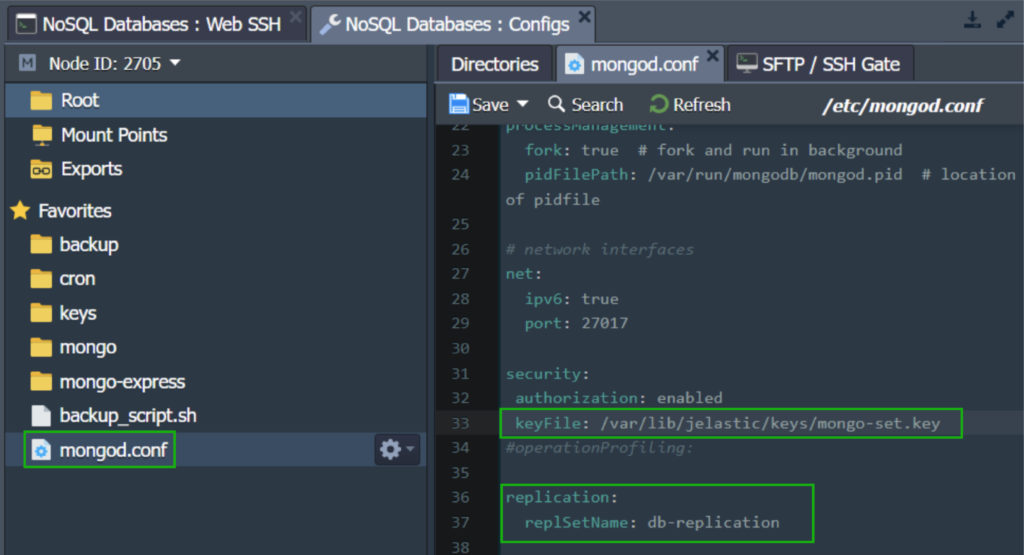The height and width of the screenshot is (555, 1024).
Task: Switch to the Directories tab
Action: (494, 65)
